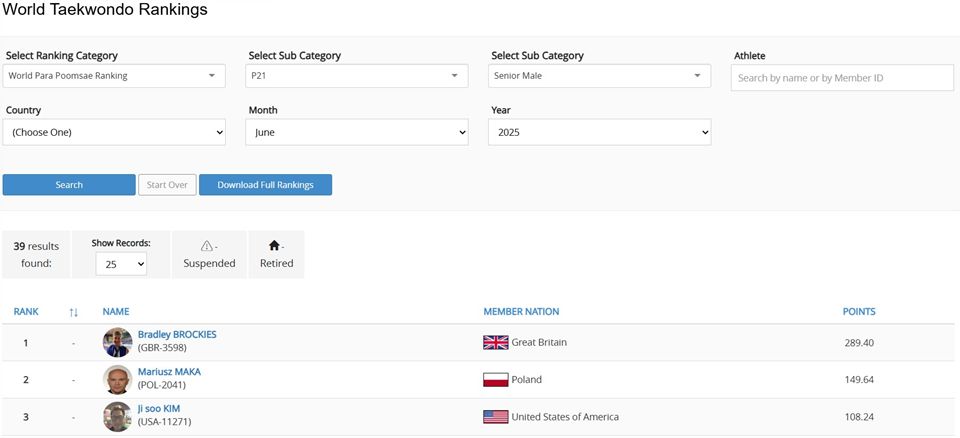Screen dimensions: 960x438
Task: Click member ID (GBR-3598)
Action: [x=162, y=348]
